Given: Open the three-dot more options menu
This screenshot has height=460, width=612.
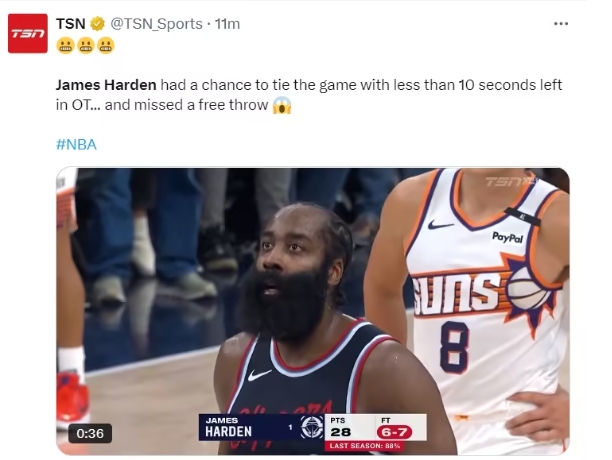Looking at the screenshot, I should point(561,24).
